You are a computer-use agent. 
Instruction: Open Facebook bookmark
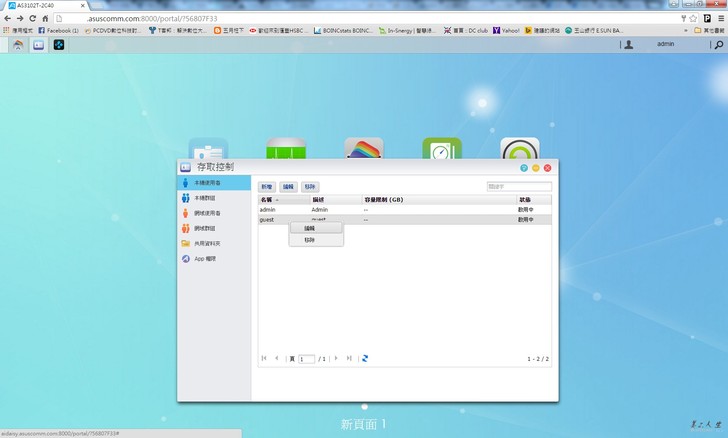58,30
